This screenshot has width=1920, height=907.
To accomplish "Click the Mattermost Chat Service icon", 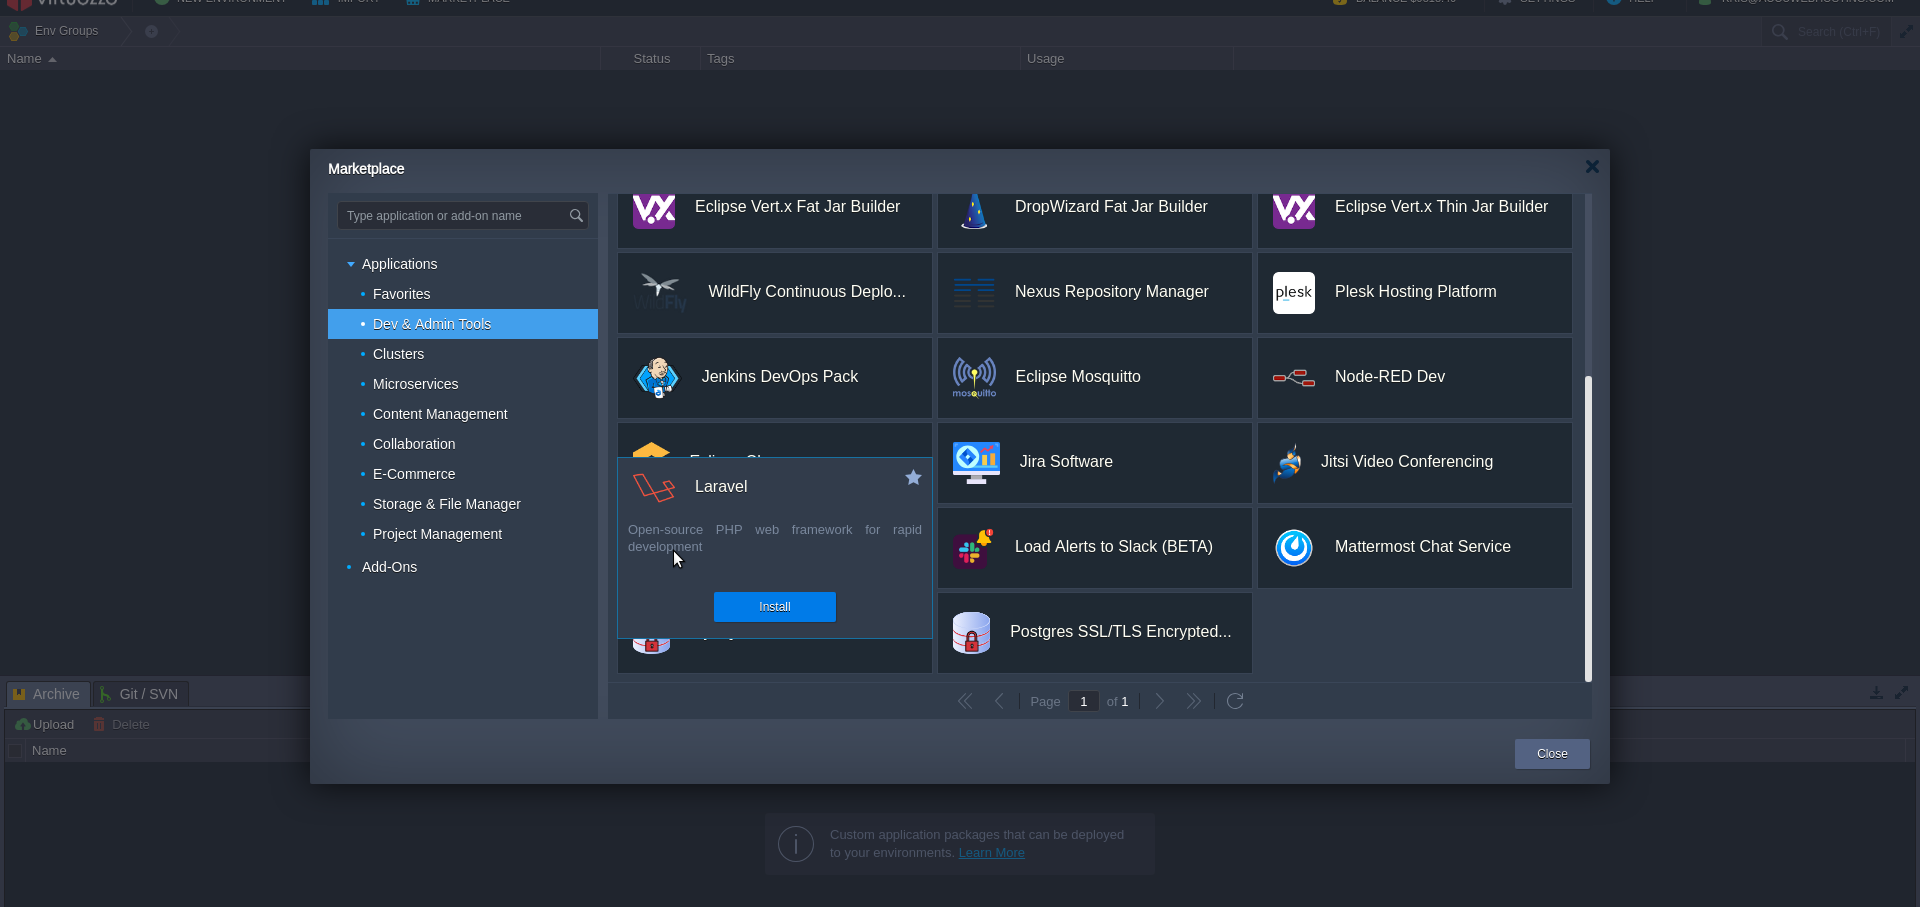I will (x=1293, y=547).
